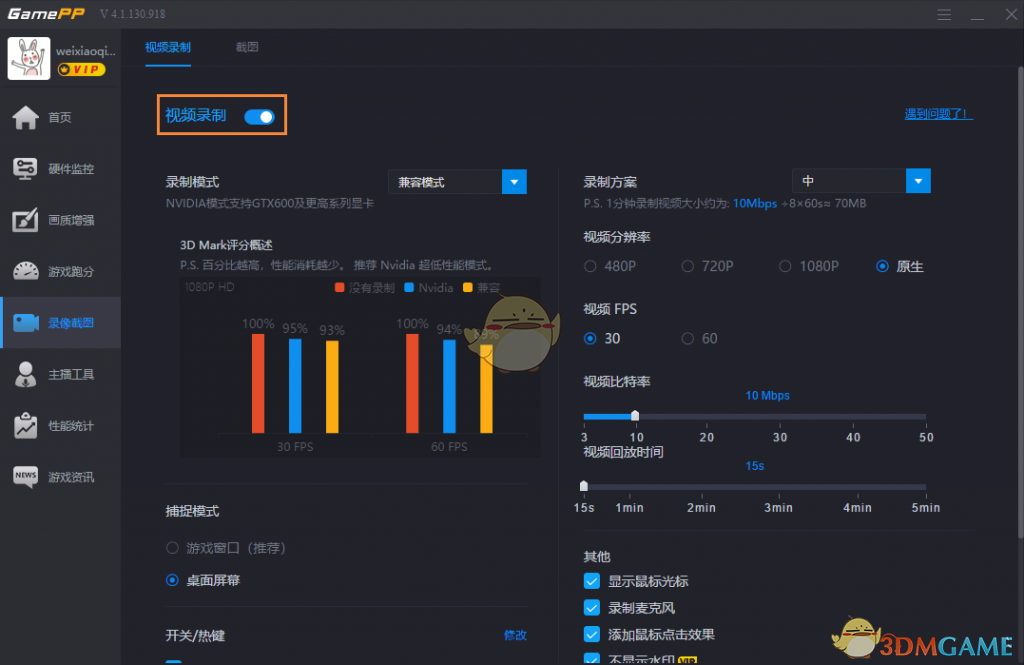Click the vertical scrollbar on right edge
The width and height of the screenshot is (1024, 665).
coord(1020,302)
